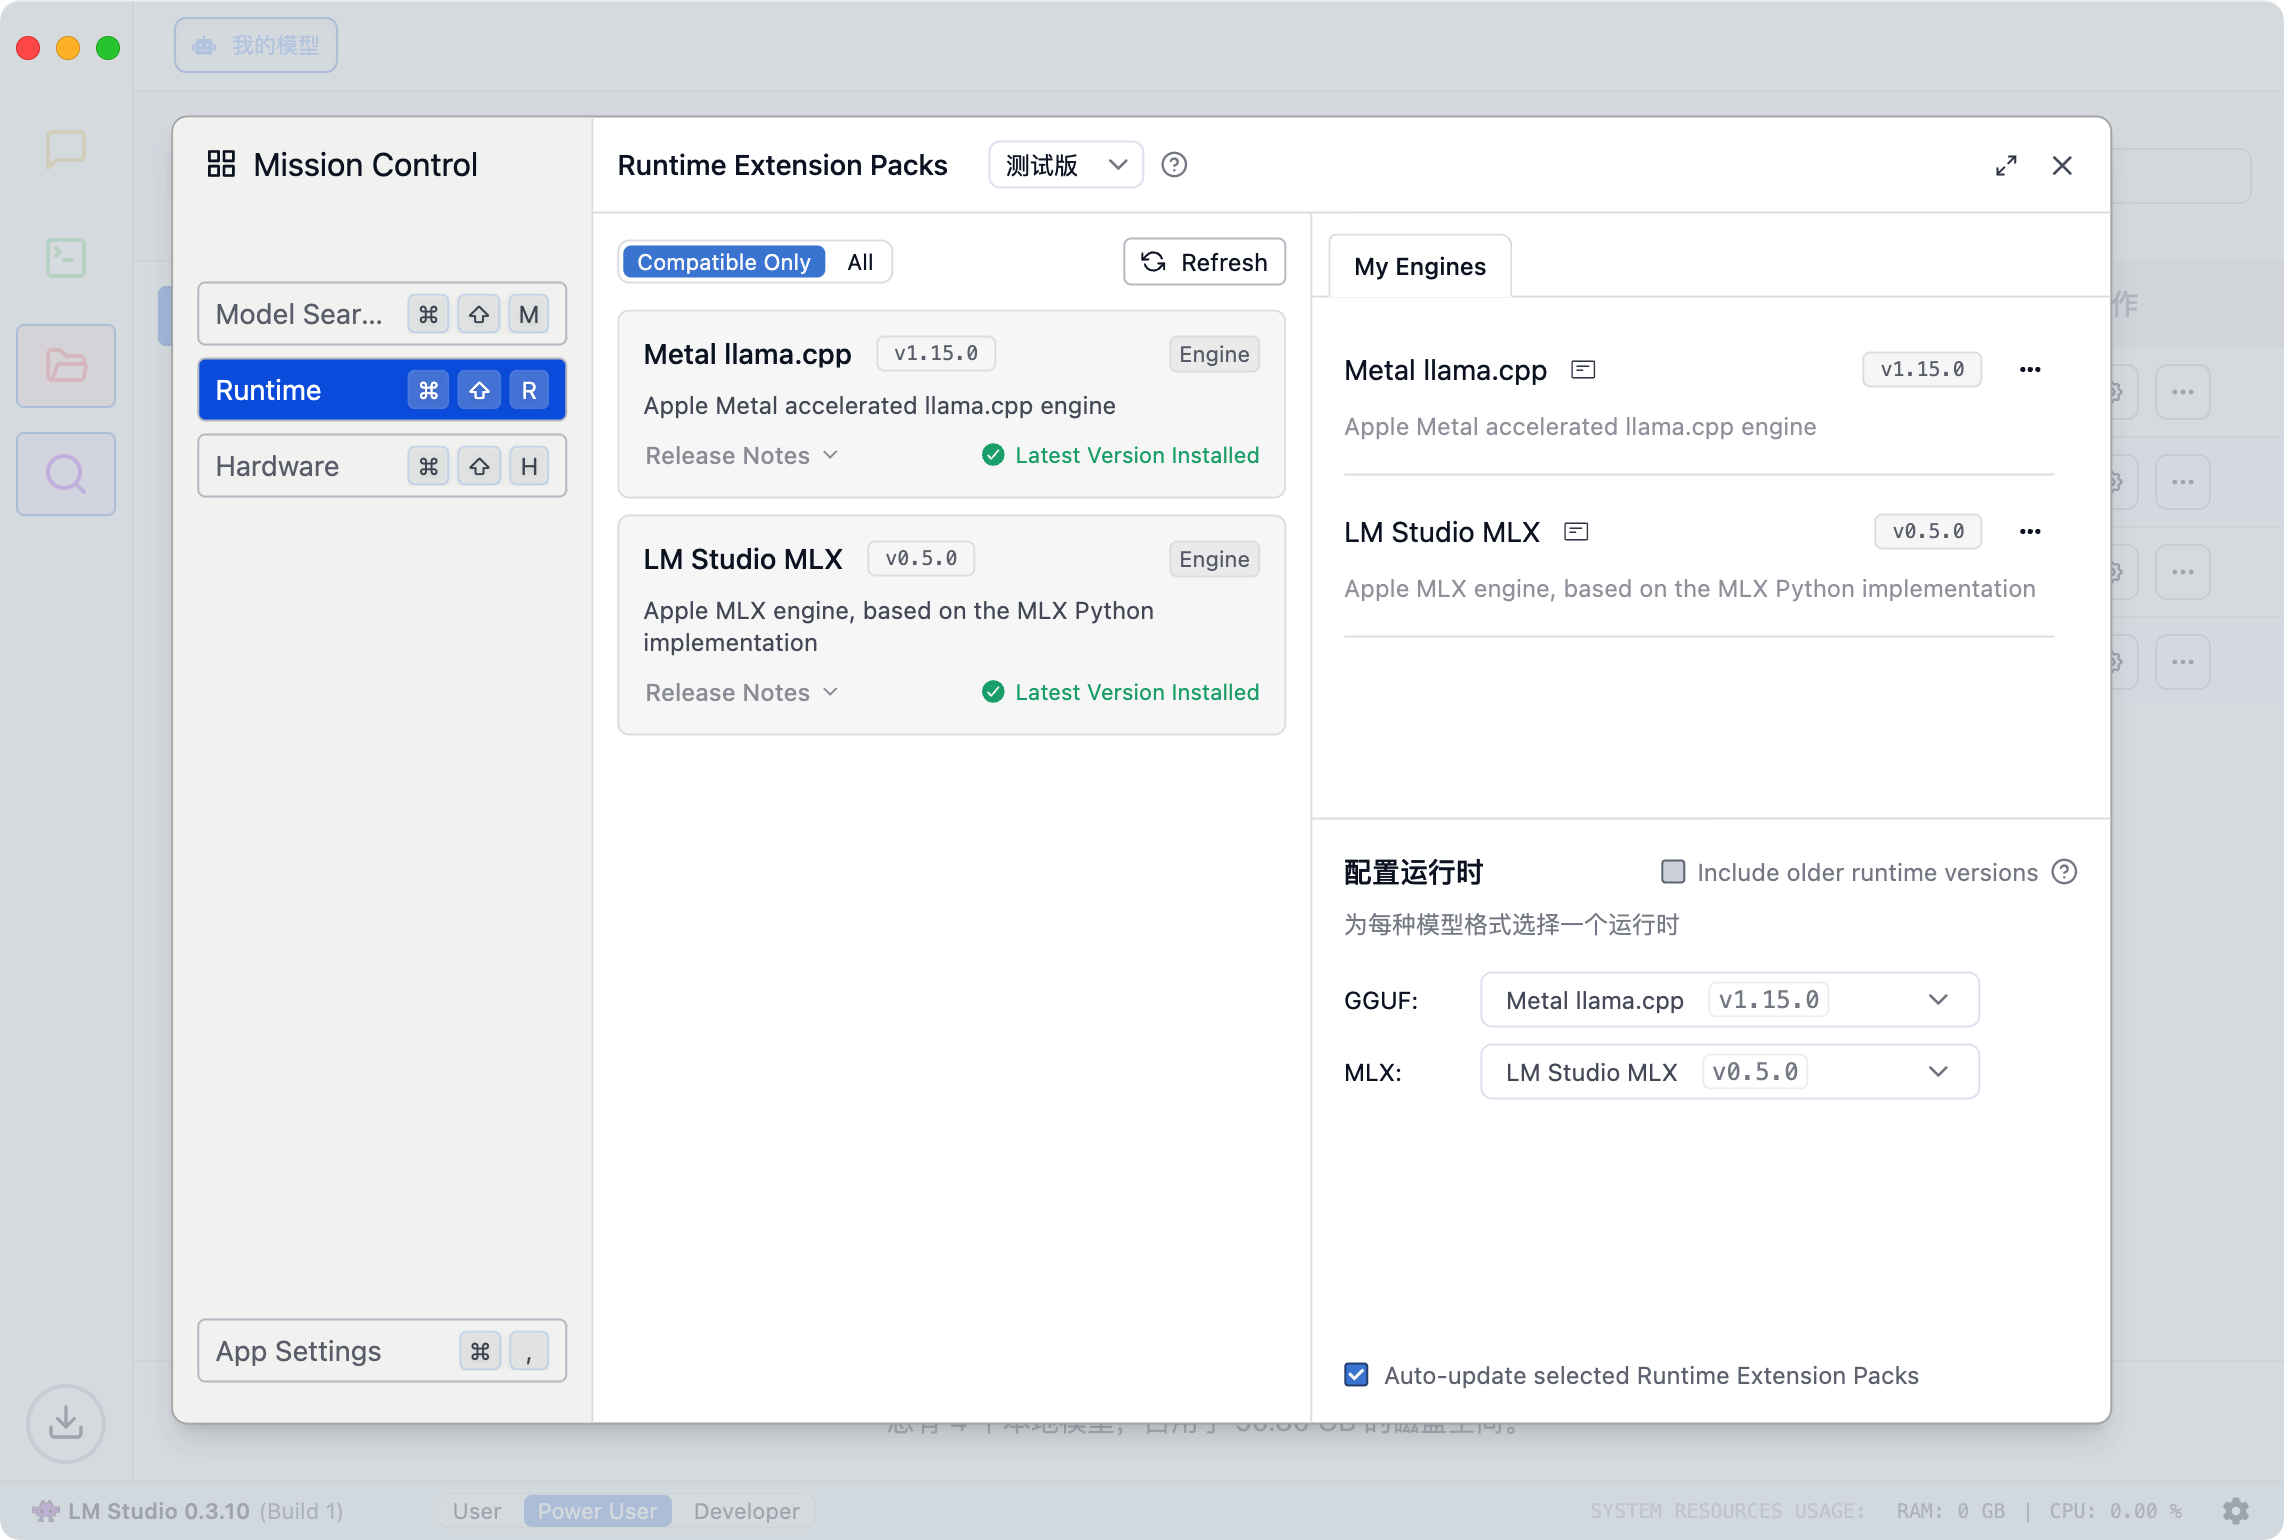Viewport: 2284px width, 1540px height.
Task: Open the My Models folder sidebar icon
Action: pos(66,366)
